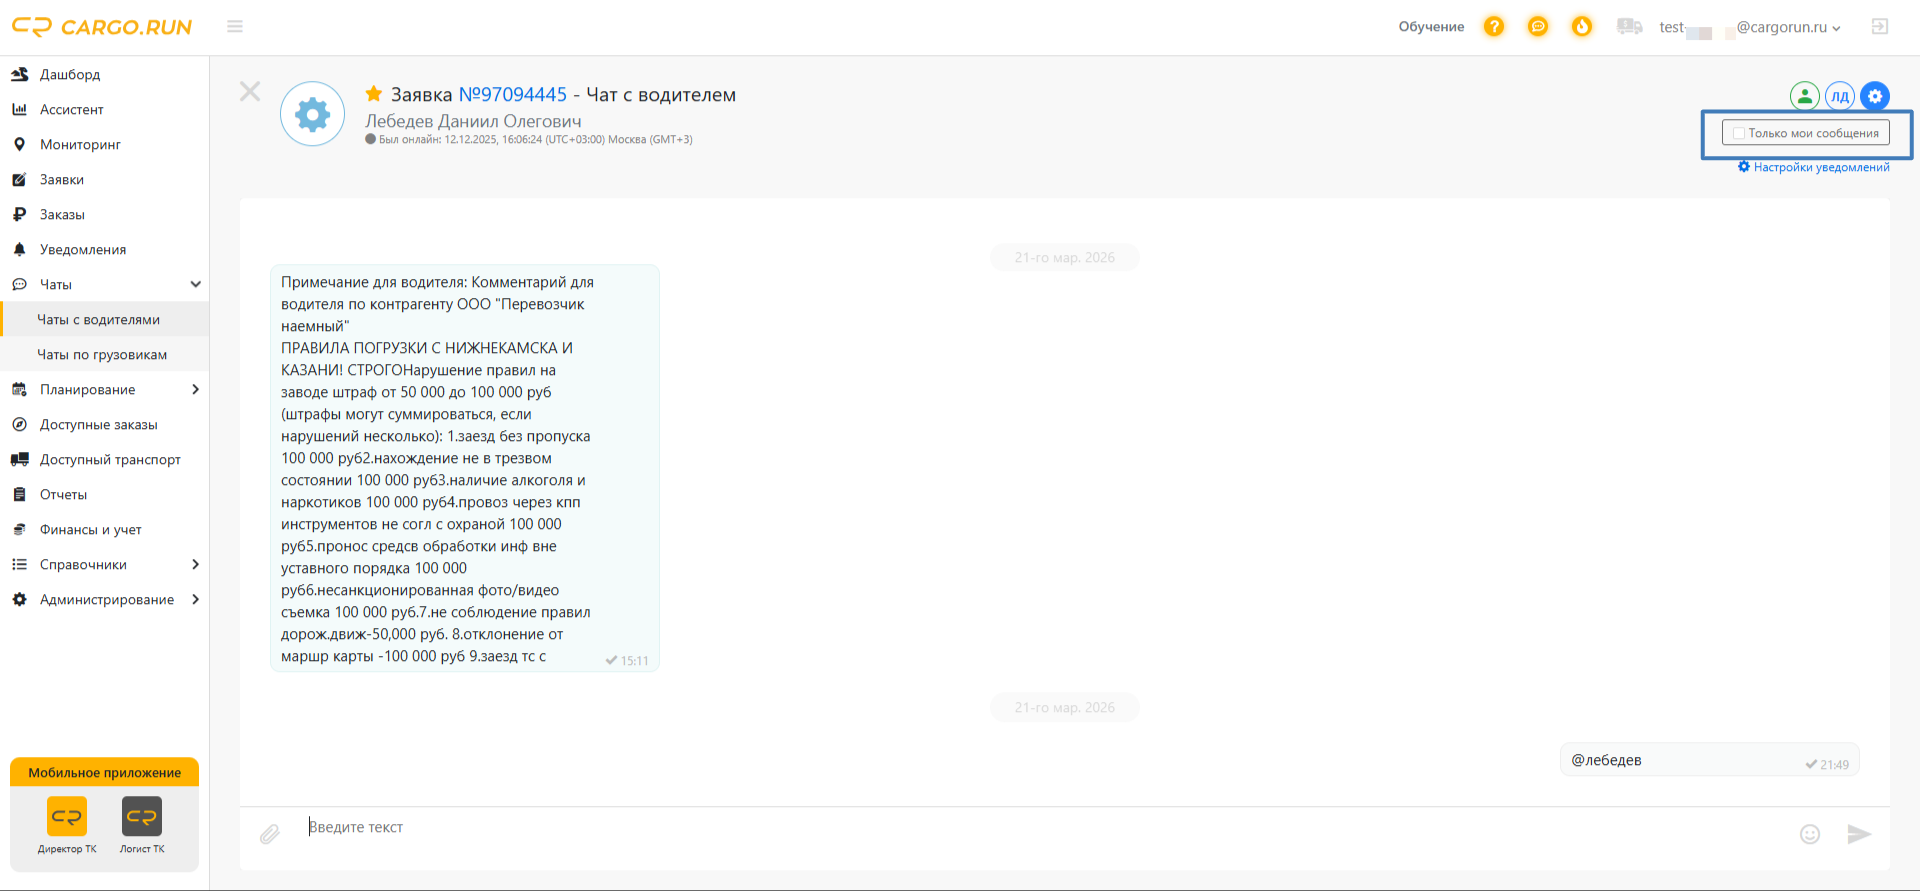The image size is (1920, 891).
Task: Click the Доступные заказы compass icon
Action: tap(19, 424)
